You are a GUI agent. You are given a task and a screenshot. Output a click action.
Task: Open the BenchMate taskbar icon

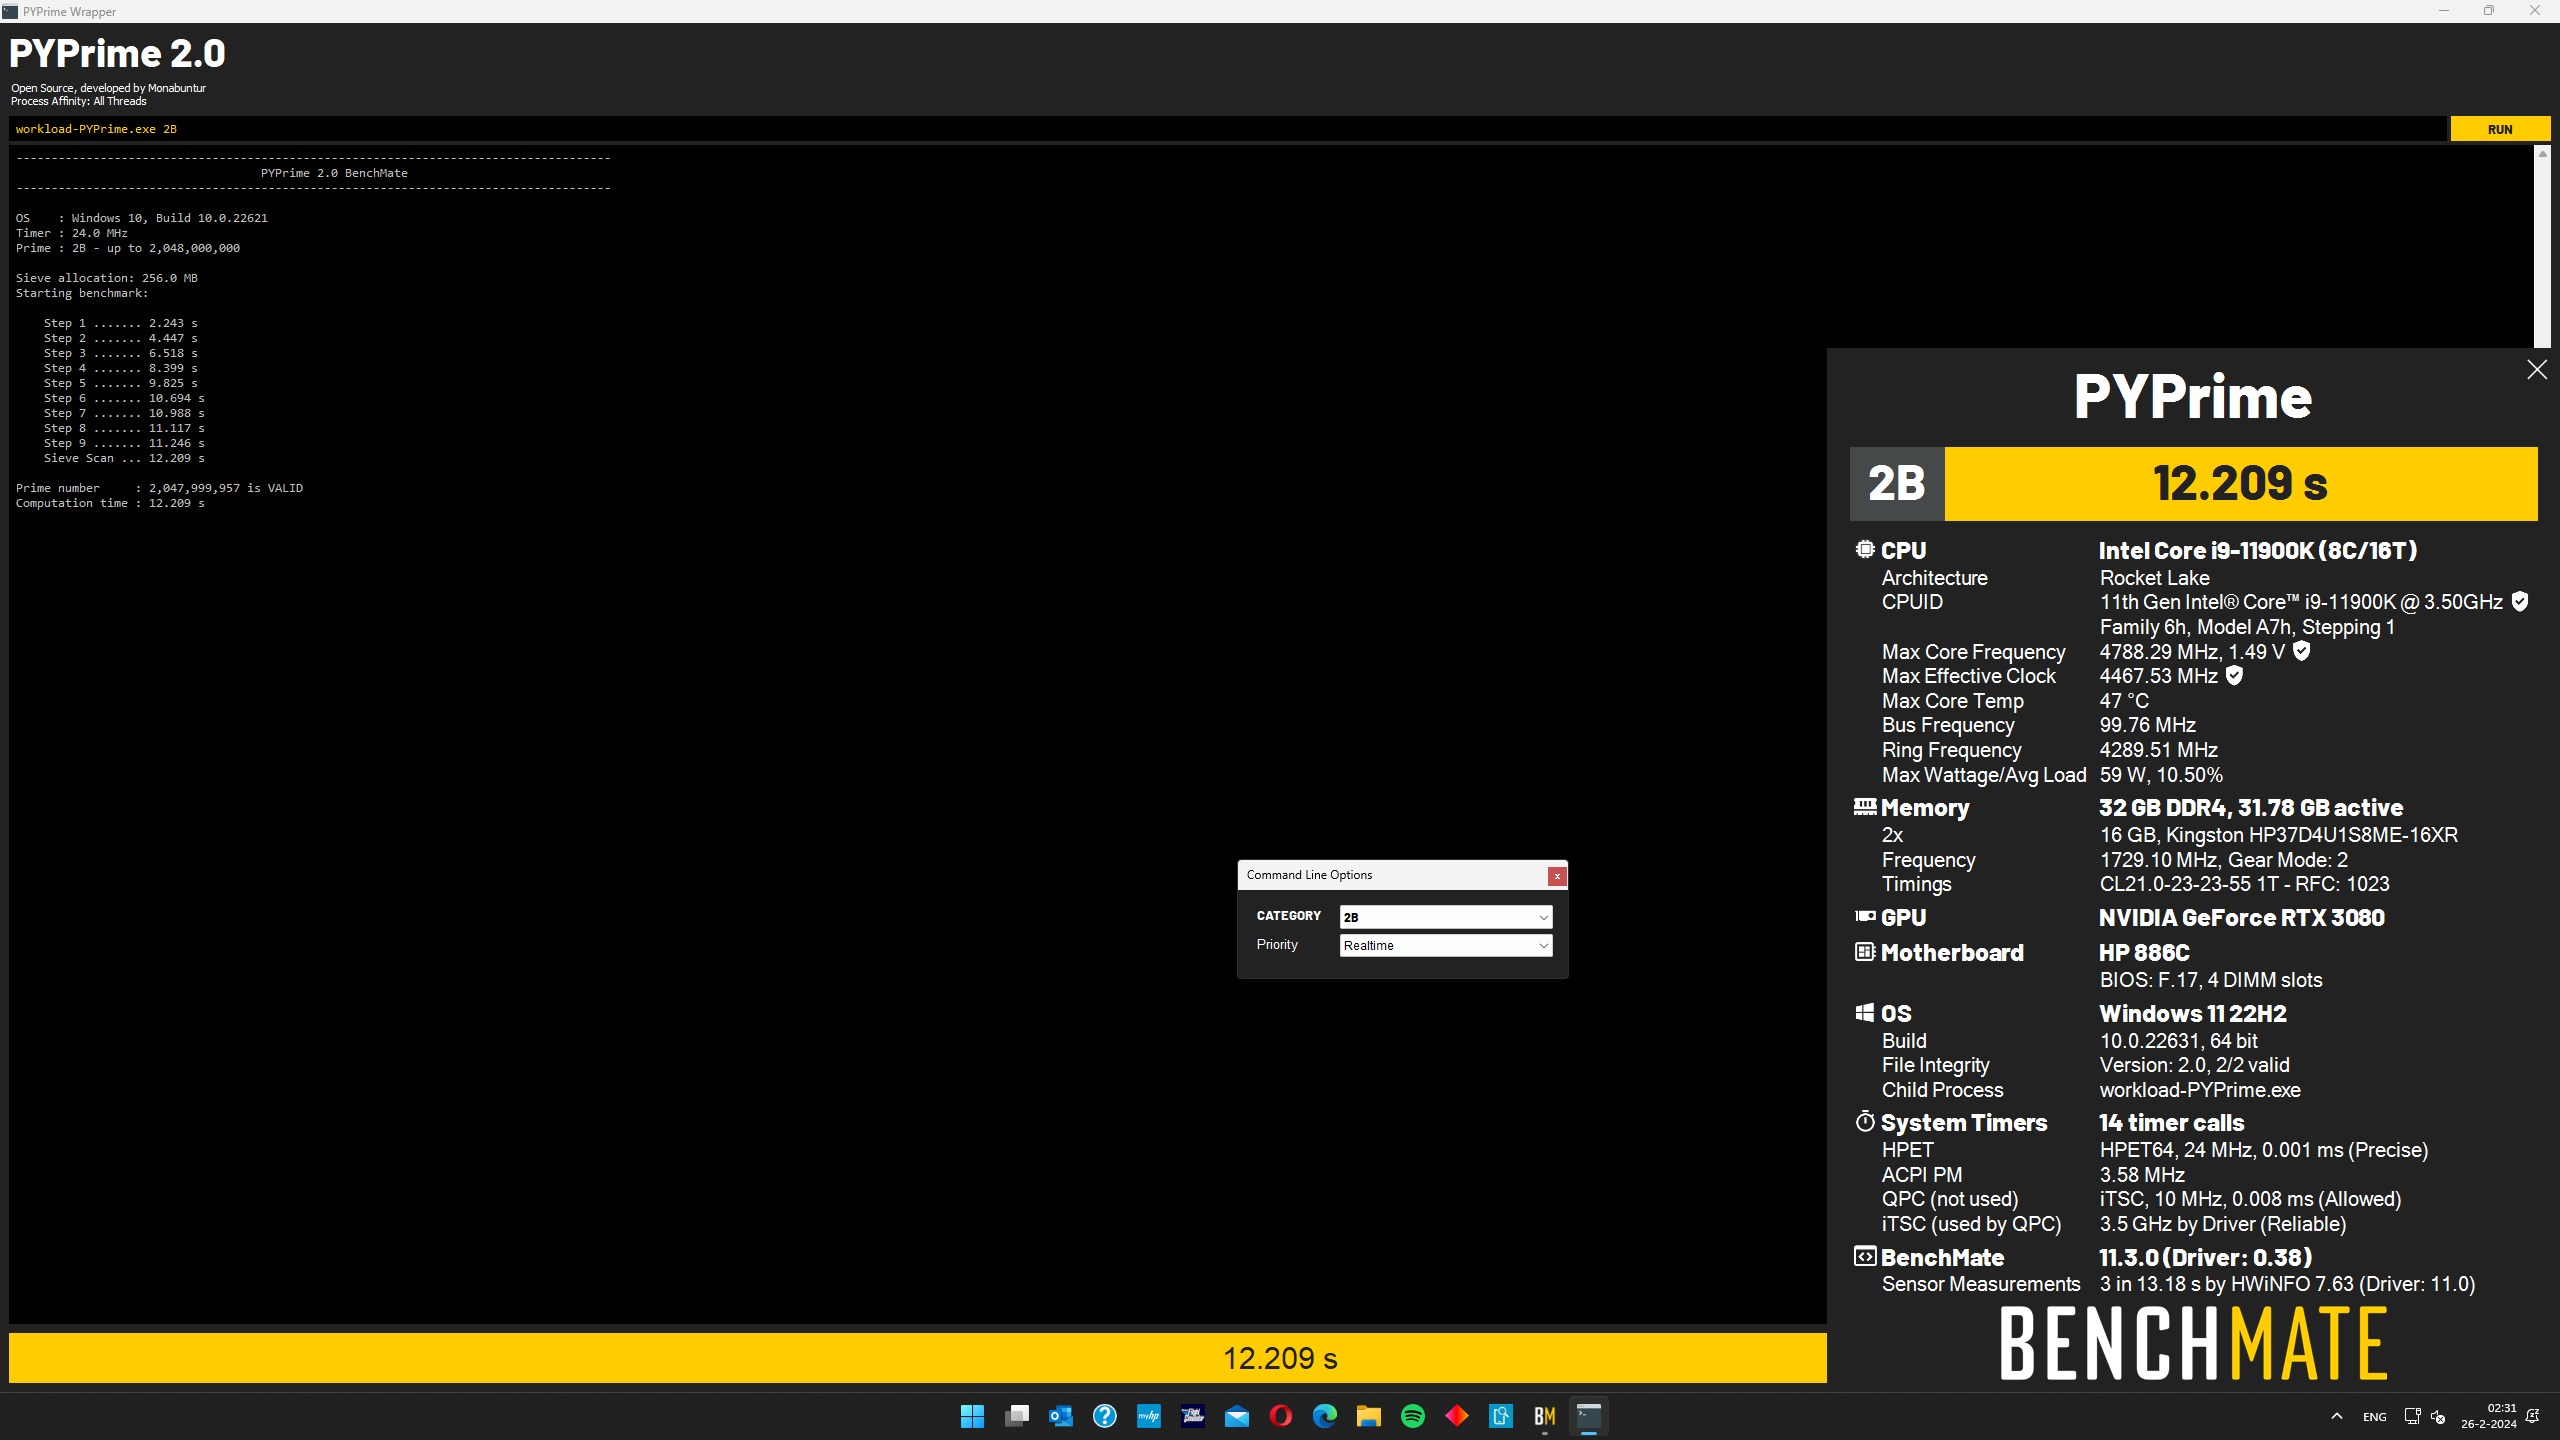pyautogui.click(x=1545, y=1416)
